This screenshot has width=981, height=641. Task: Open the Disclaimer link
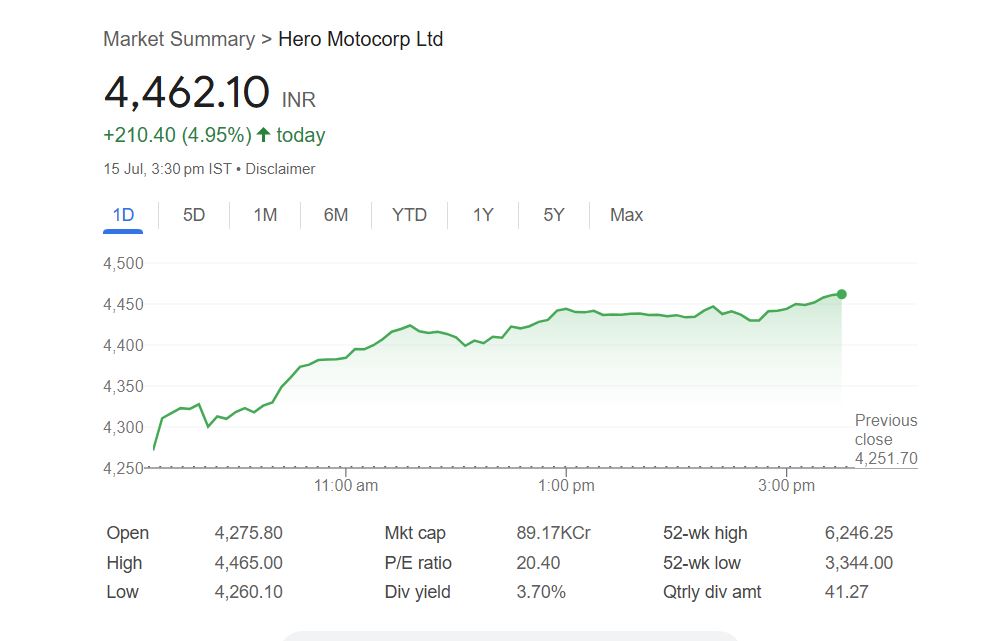(x=280, y=169)
